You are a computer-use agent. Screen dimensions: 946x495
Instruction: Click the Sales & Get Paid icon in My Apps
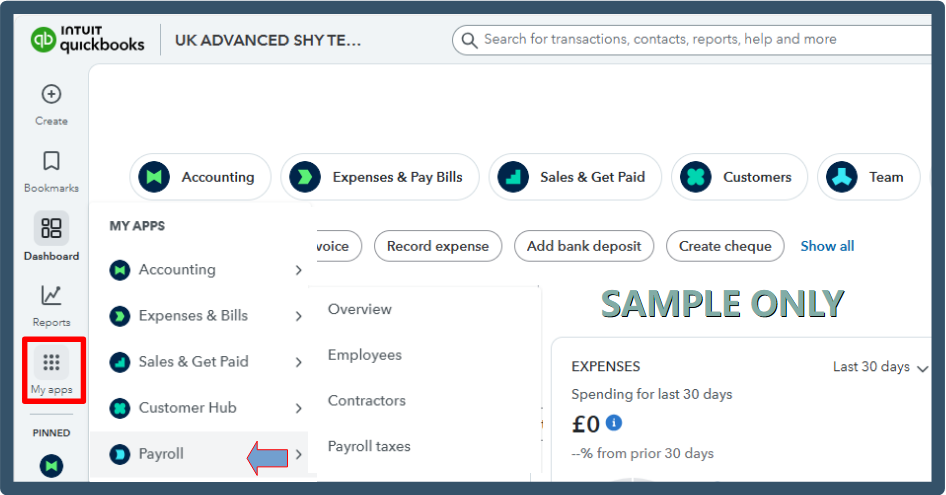(119, 362)
